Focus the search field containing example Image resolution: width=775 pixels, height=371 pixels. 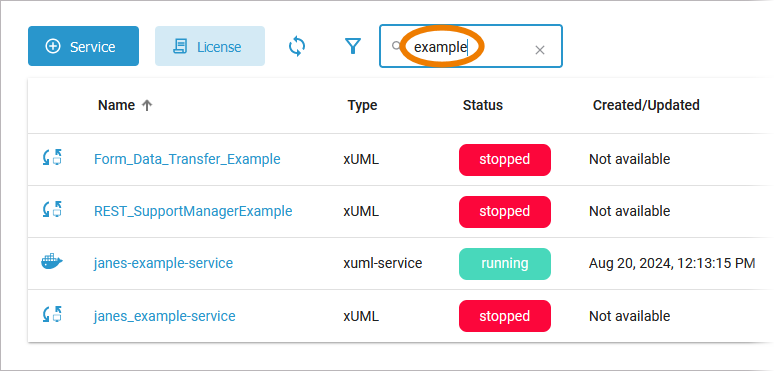(x=471, y=46)
